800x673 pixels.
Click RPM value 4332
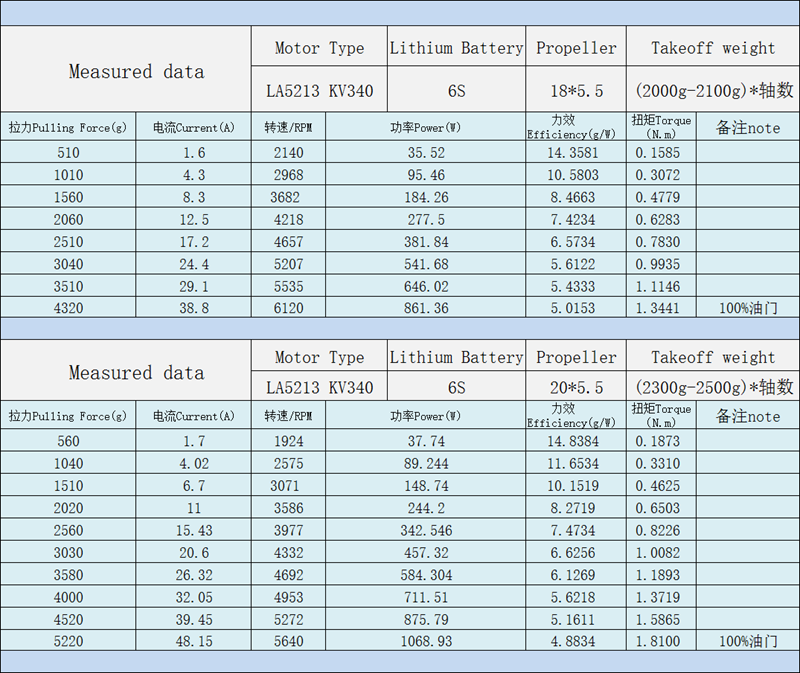coord(288,553)
